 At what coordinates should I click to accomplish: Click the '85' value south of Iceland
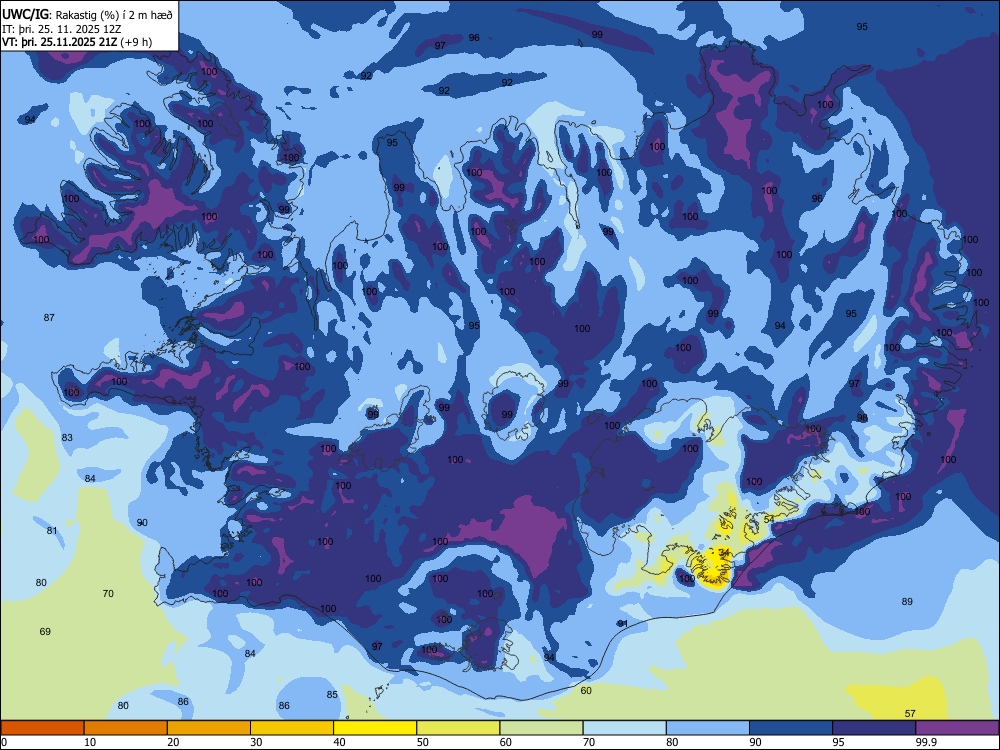332,695
